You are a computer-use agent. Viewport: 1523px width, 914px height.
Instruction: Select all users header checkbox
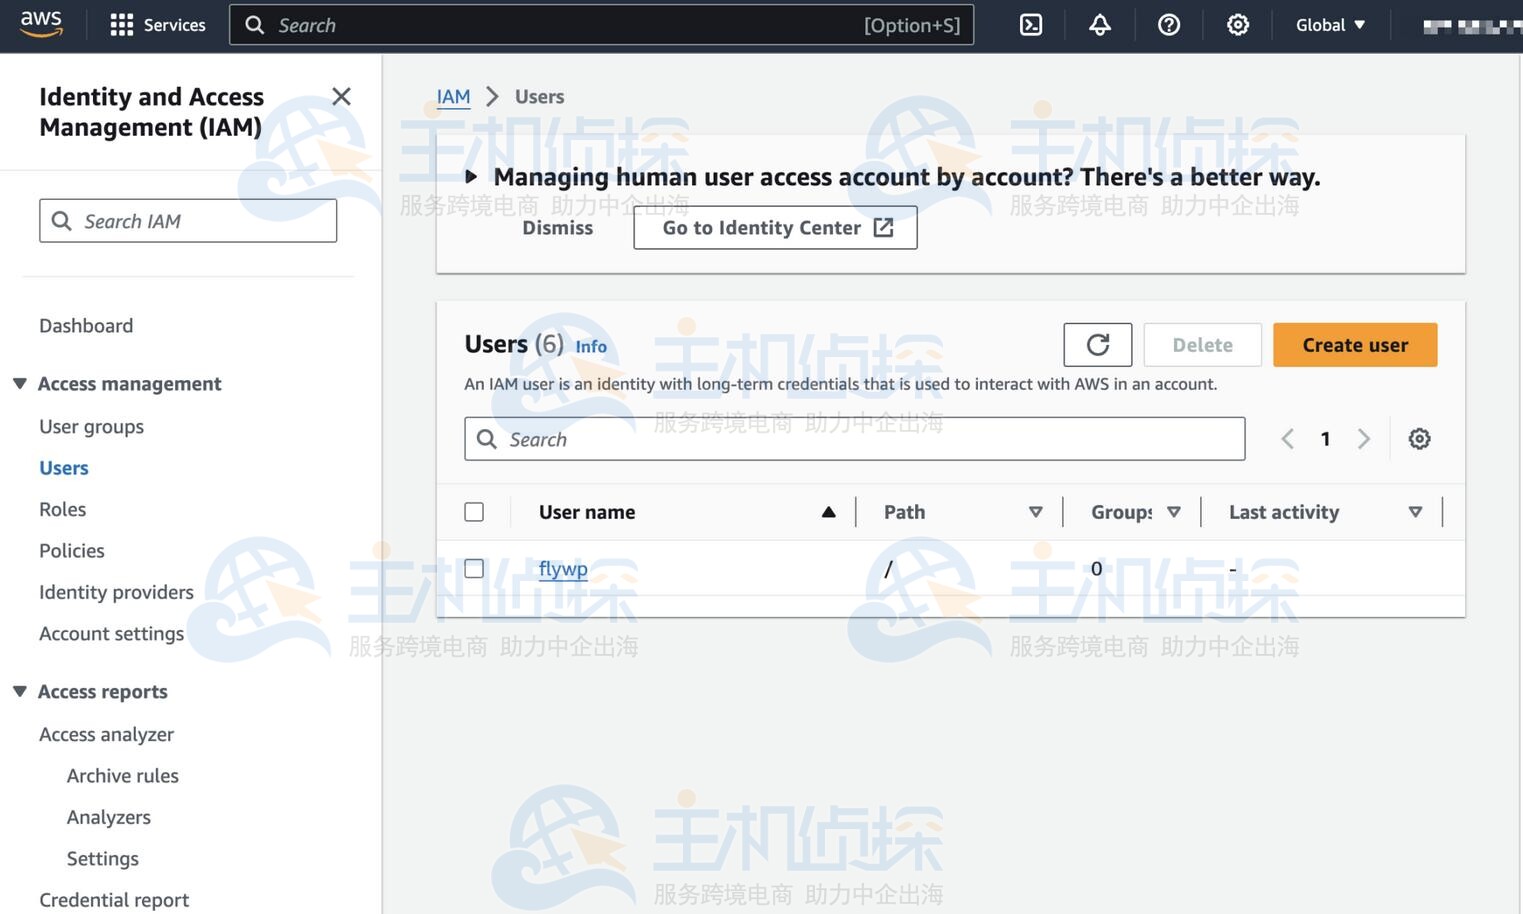coord(474,512)
